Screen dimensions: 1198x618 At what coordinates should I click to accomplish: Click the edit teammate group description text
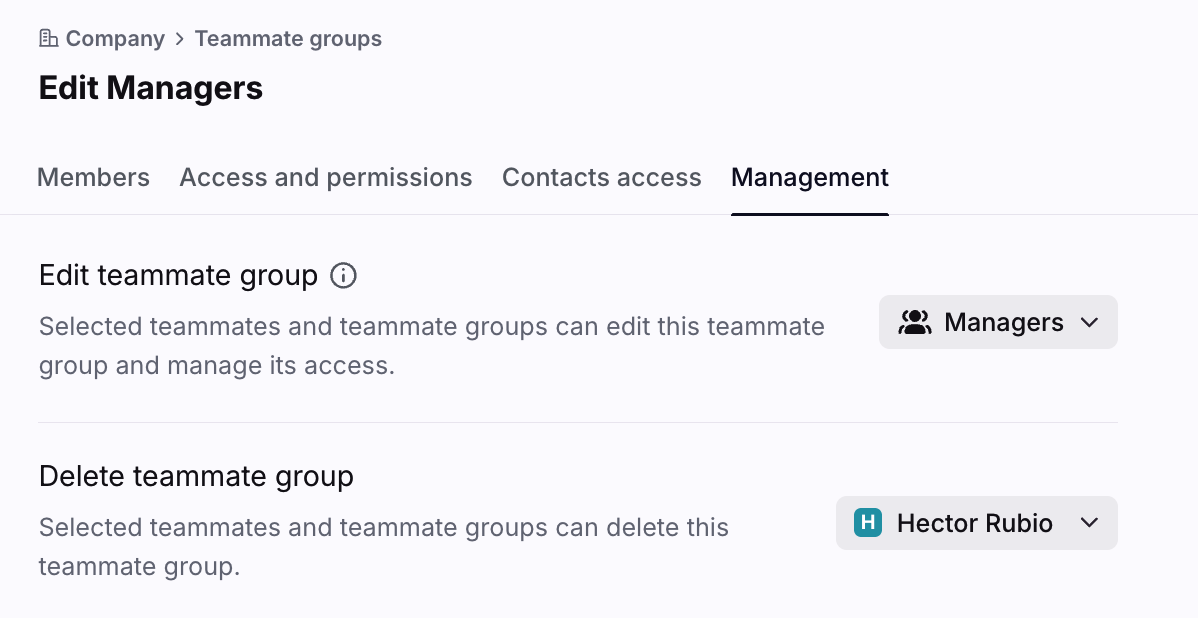tap(431, 346)
